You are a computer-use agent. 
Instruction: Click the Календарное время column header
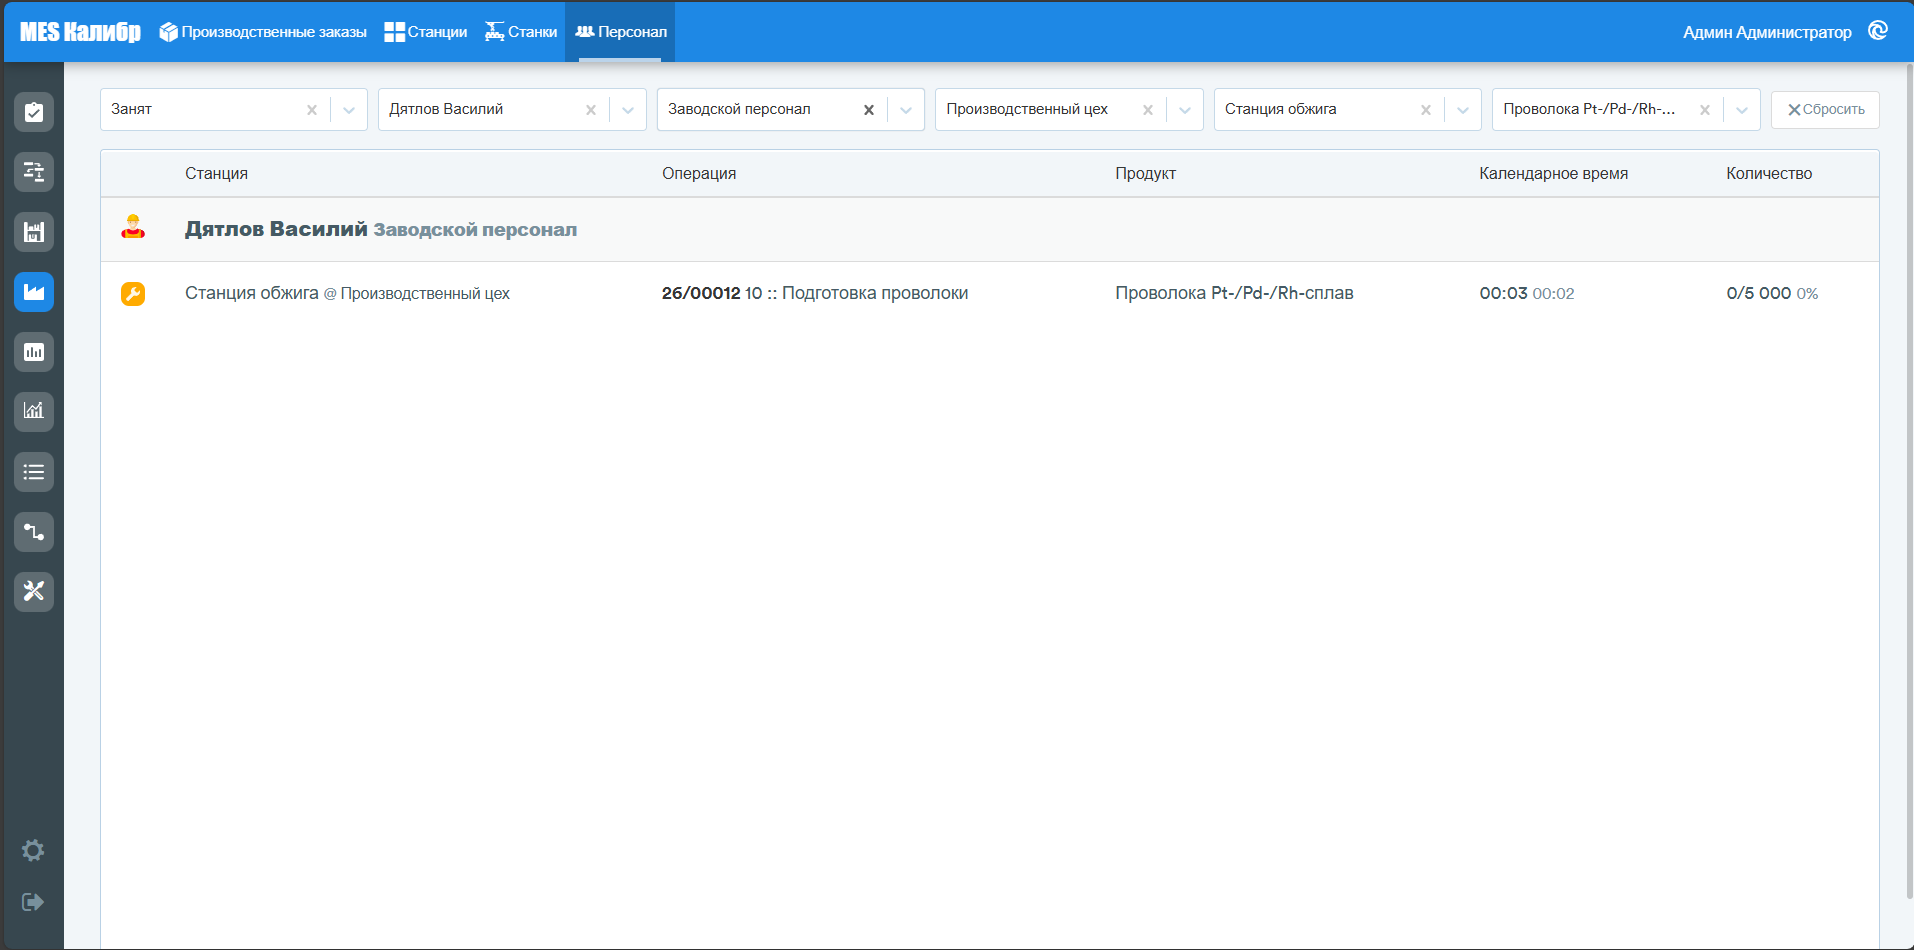coord(1553,173)
